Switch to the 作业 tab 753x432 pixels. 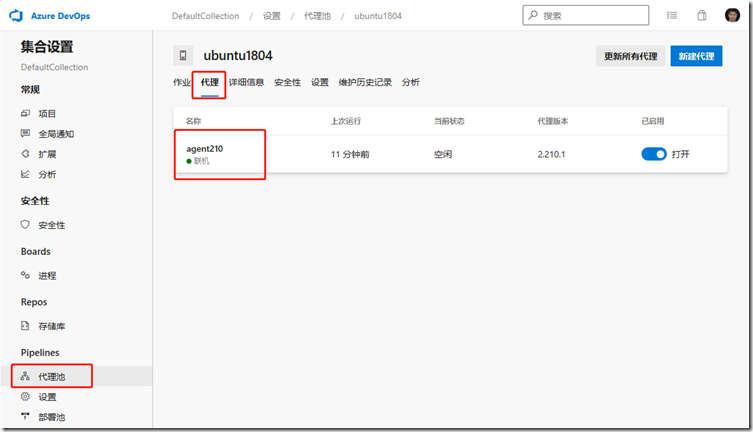(182, 83)
